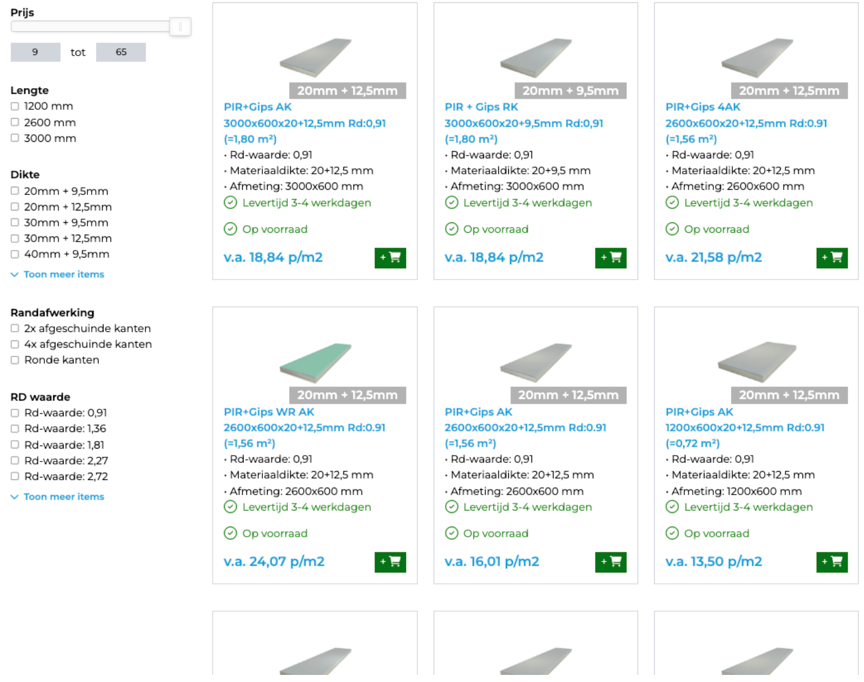Click PIR+Gips 4AK product image
The image size is (864, 682).
click(x=757, y=57)
